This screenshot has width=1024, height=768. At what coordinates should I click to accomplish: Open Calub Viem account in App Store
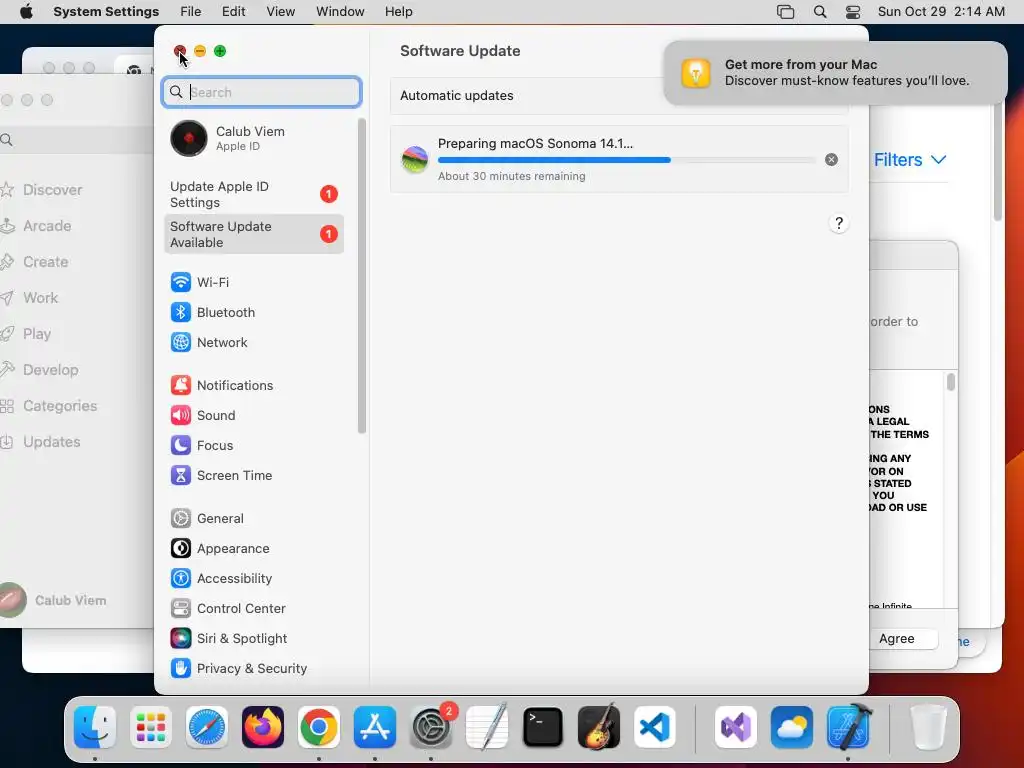click(x=55, y=600)
